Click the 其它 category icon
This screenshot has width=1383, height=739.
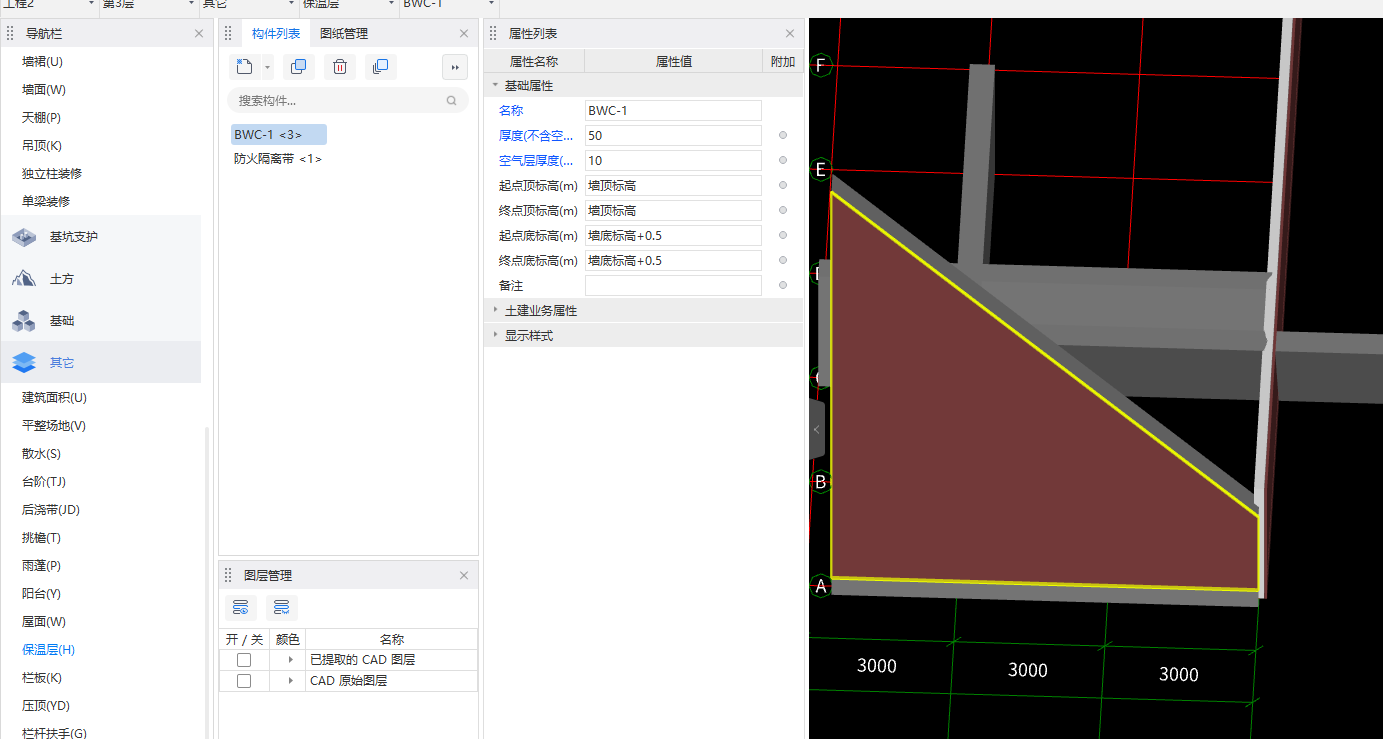pyautogui.click(x=24, y=363)
